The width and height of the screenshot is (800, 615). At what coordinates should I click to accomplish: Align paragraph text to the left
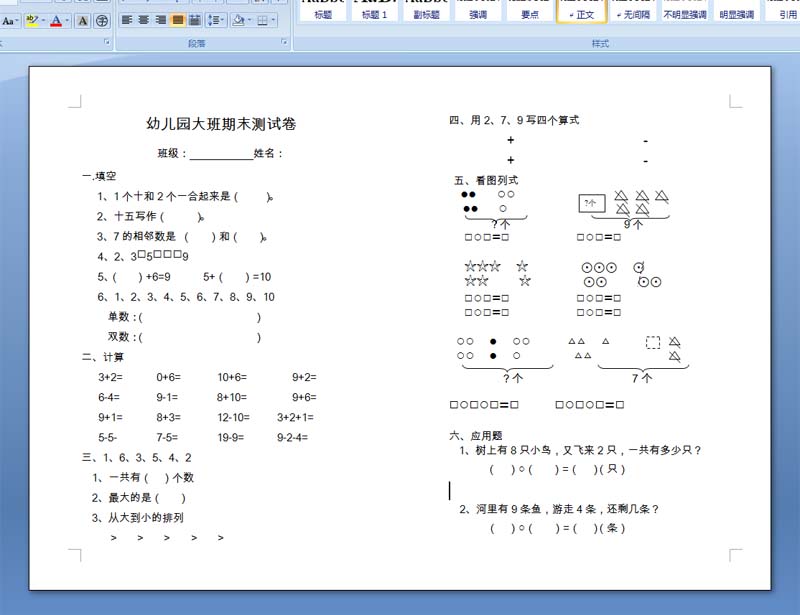[x=127, y=20]
